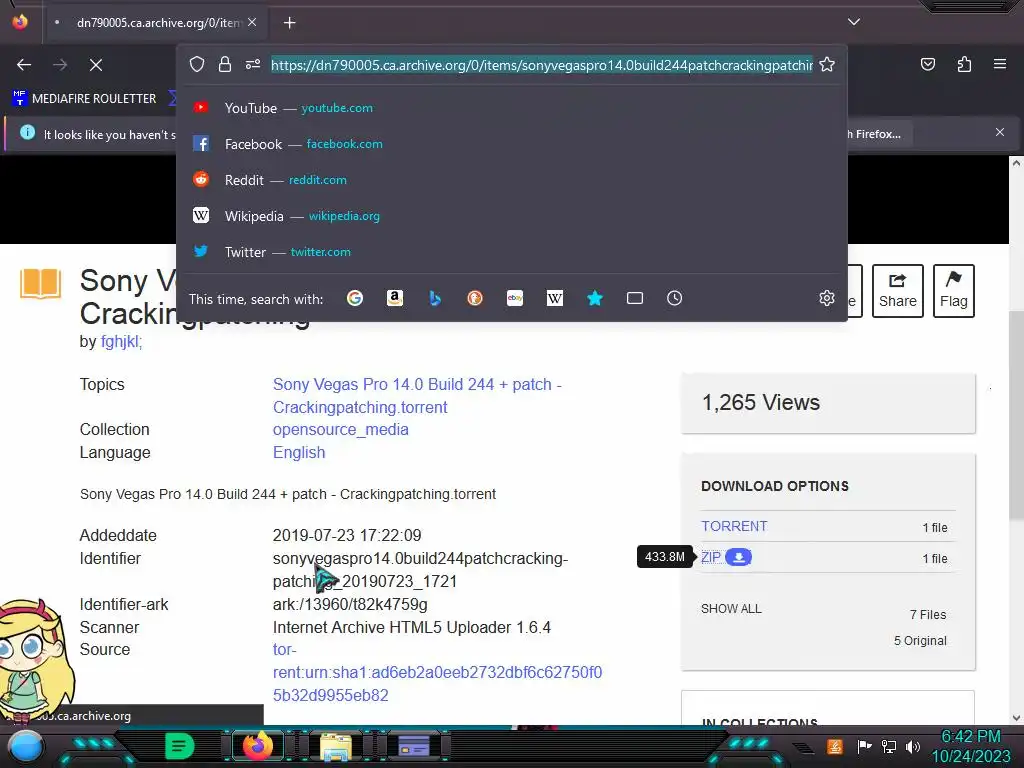Click the Share button
The width and height of the screenshot is (1024, 768).
pyautogui.click(x=897, y=291)
